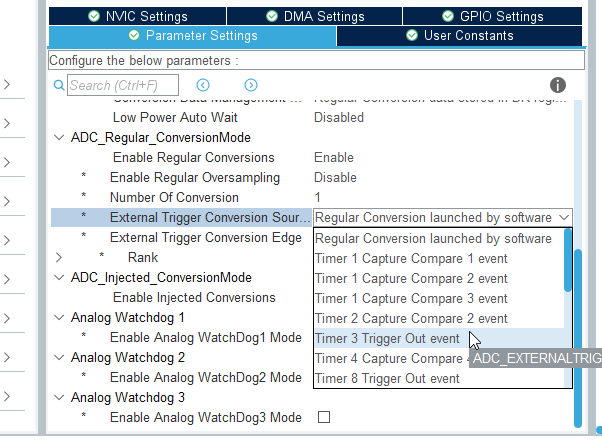Open the GPIO Settings tab
This screenshot has width=602, height=440.
tap(493, 17)
